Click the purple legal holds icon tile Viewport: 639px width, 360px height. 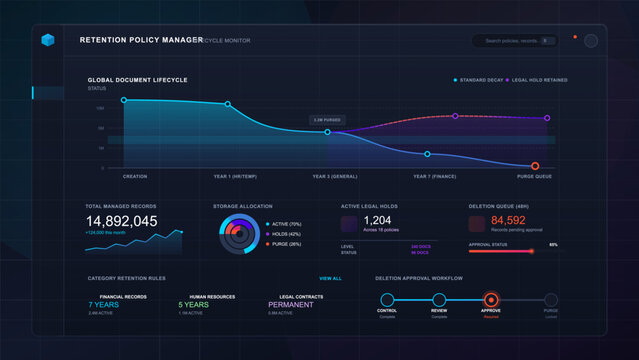coord(349,224)
